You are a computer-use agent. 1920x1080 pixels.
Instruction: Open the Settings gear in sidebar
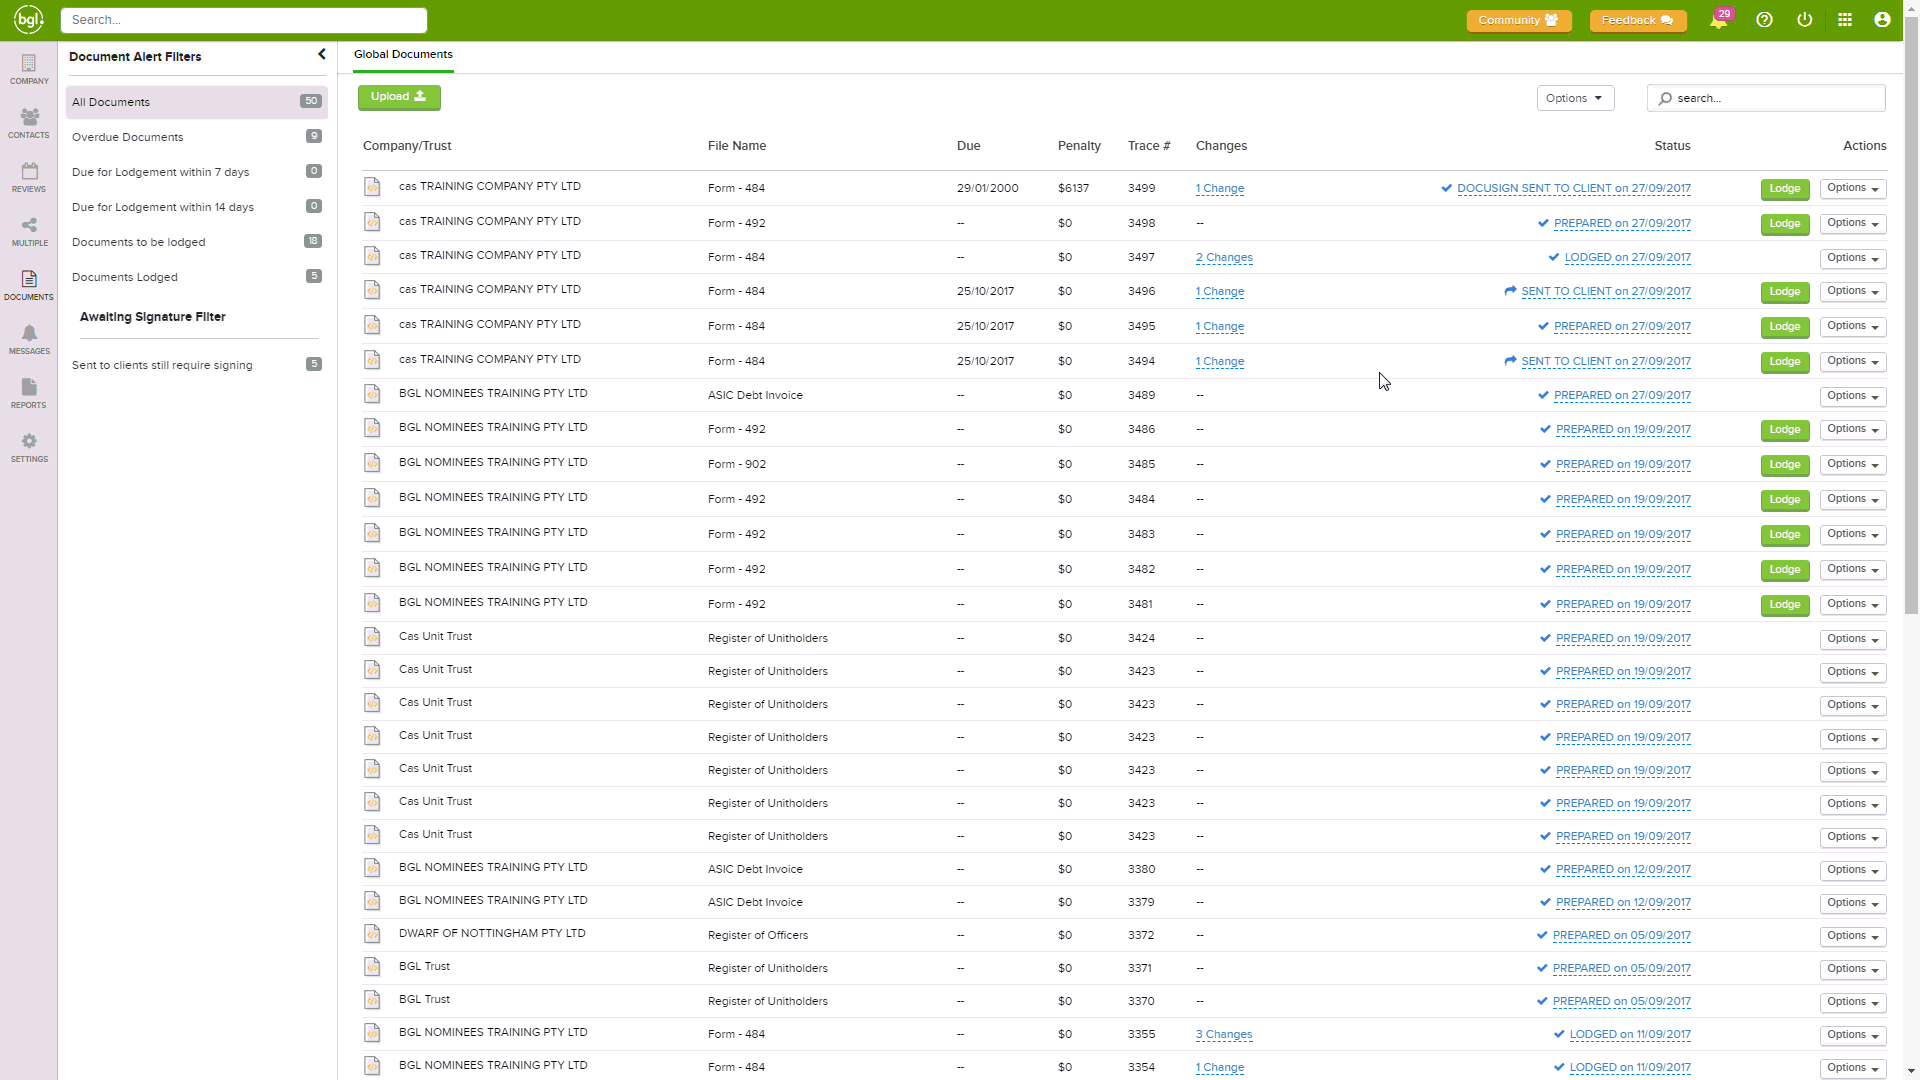29,447
